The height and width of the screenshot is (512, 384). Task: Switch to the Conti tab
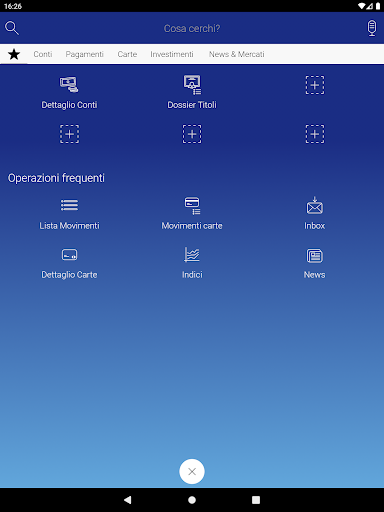(43, 54)
